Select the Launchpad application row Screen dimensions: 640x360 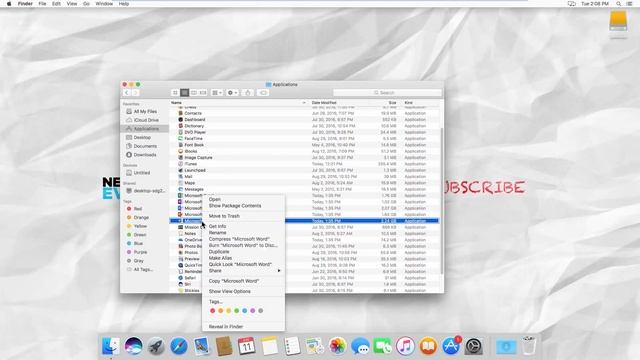(304, 170)
